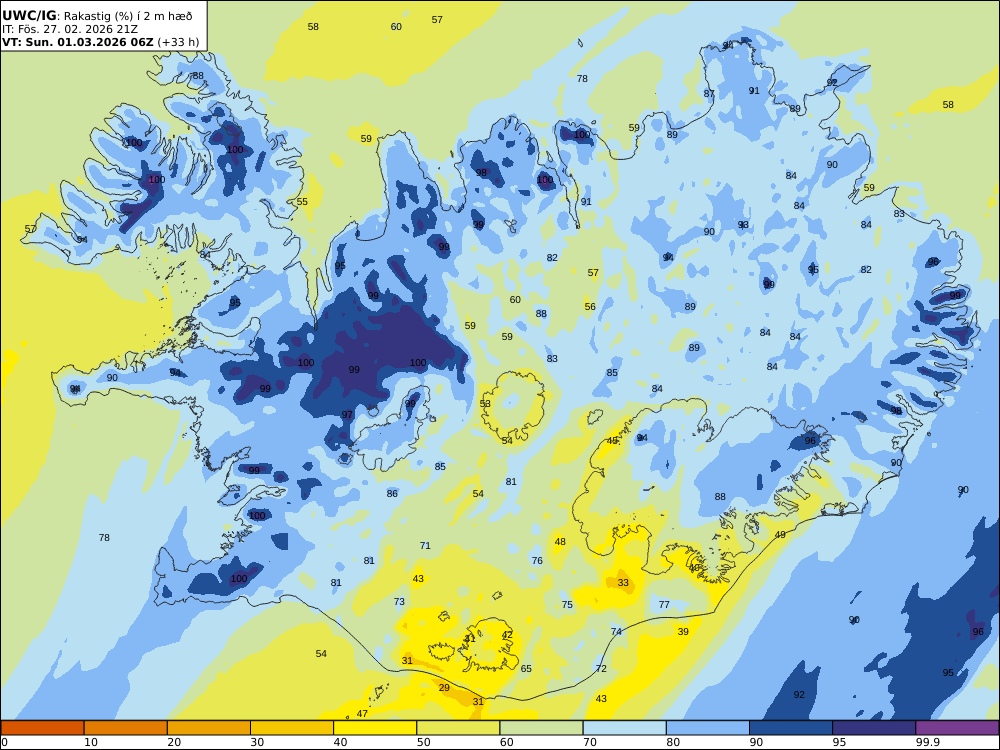The width and height of the screenshot is (1000, 750).
Task: Click the humidity value '72' on the map
Action: click(601, 669)
